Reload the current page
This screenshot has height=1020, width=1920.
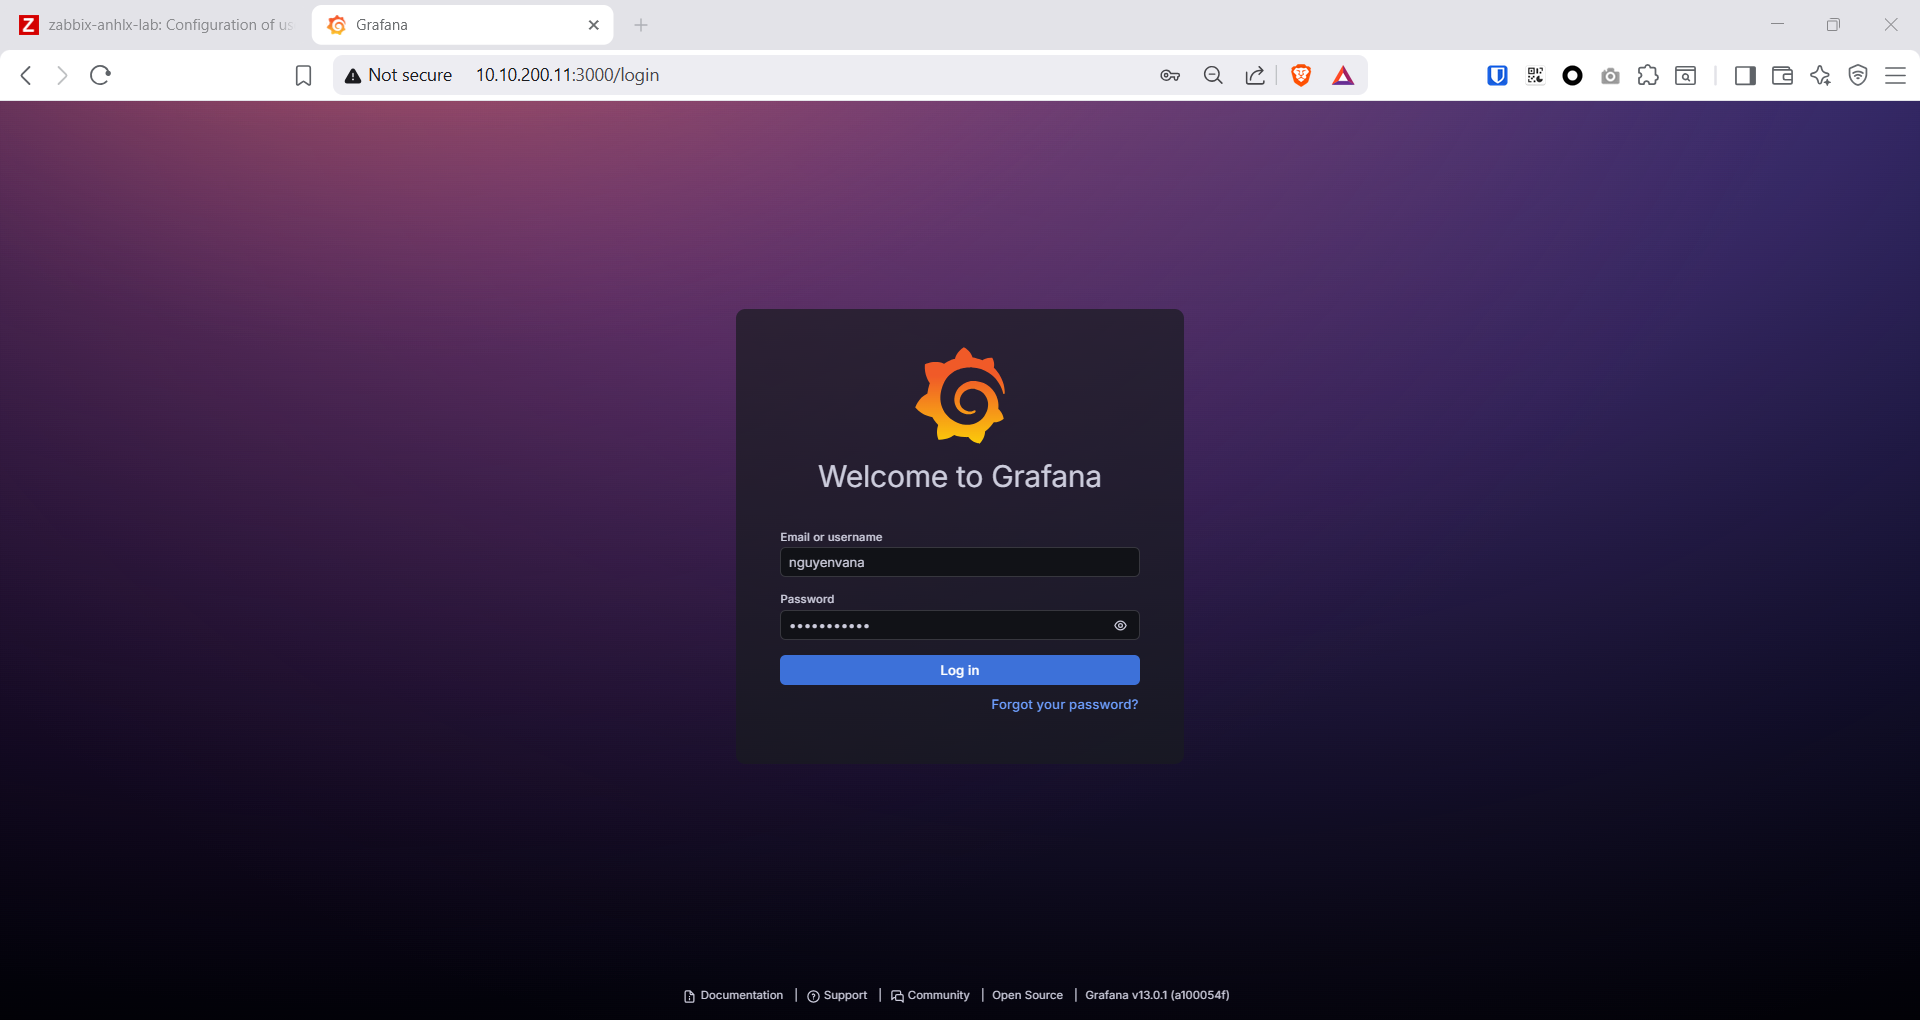[x=100, y=75]
